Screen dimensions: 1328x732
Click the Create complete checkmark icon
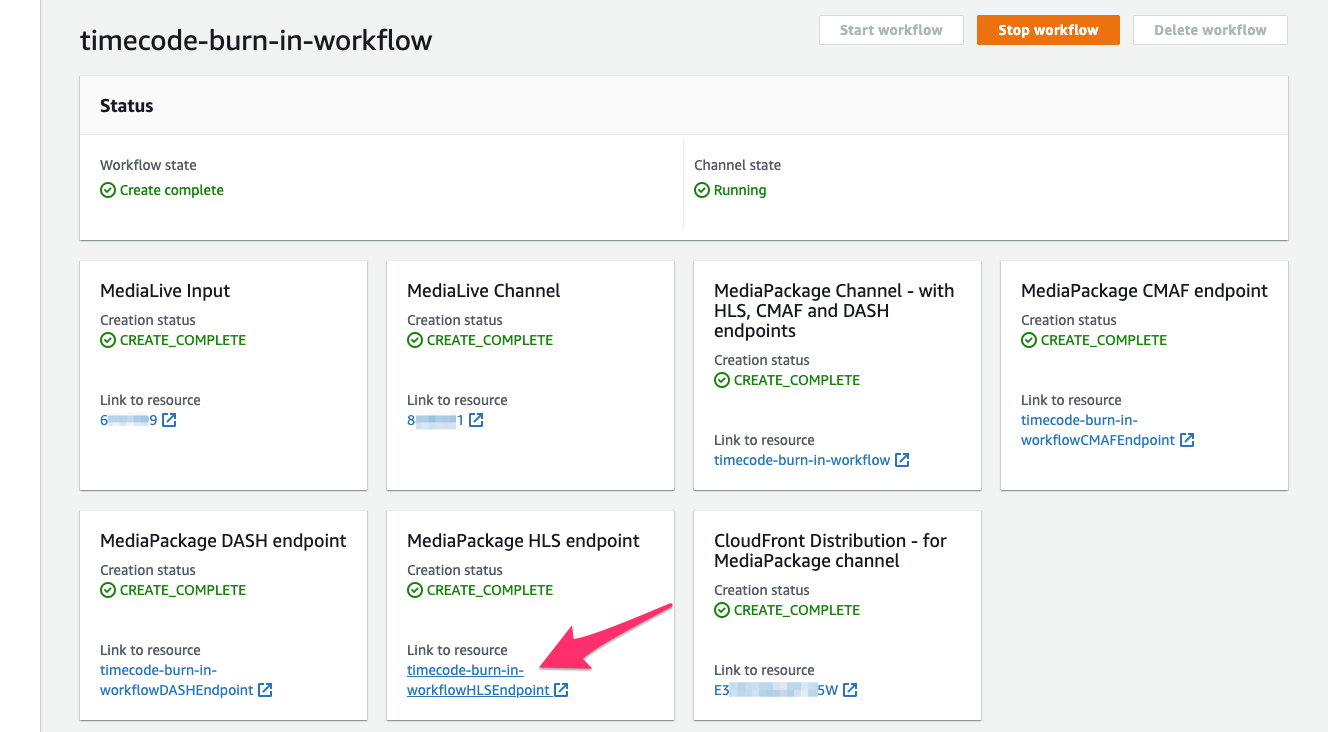tap(108, 190)
